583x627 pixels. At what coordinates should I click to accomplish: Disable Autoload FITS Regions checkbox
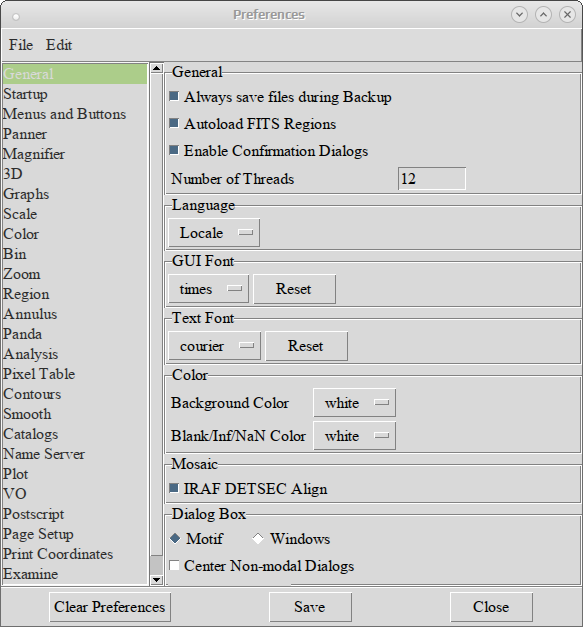[x=174, y=123]
